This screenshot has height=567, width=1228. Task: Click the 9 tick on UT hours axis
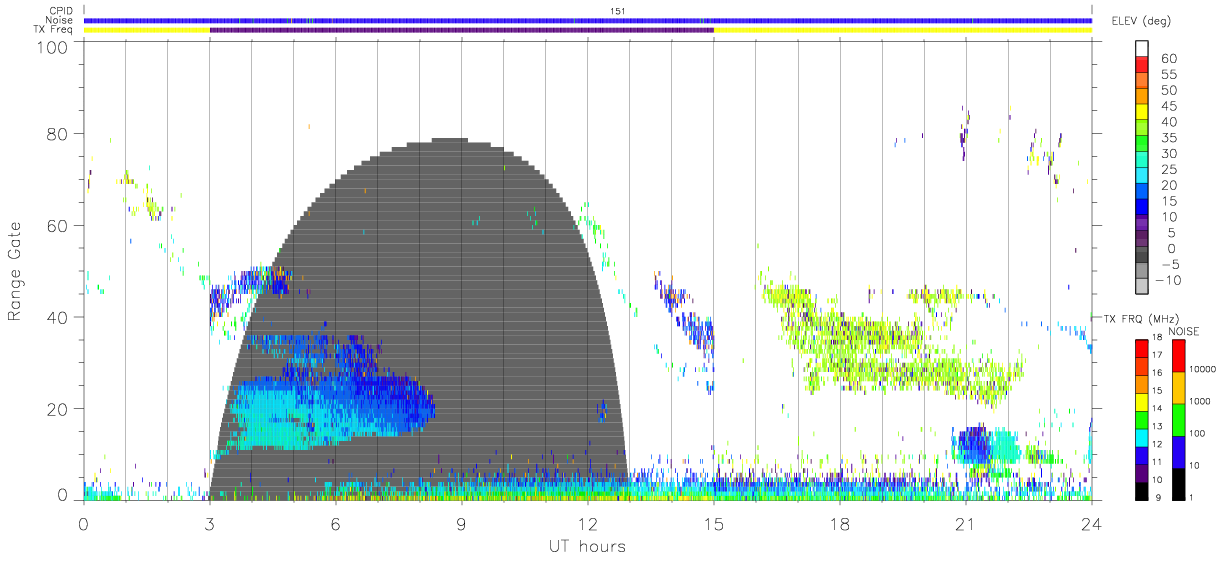462,523
